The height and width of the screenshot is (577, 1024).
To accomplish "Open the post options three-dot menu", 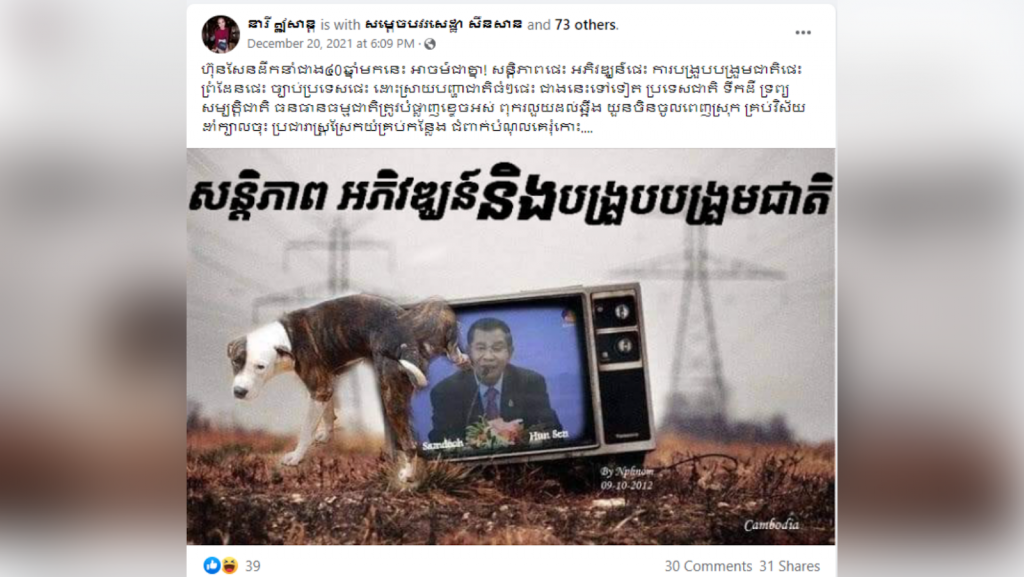I will (x=803, y=33).
